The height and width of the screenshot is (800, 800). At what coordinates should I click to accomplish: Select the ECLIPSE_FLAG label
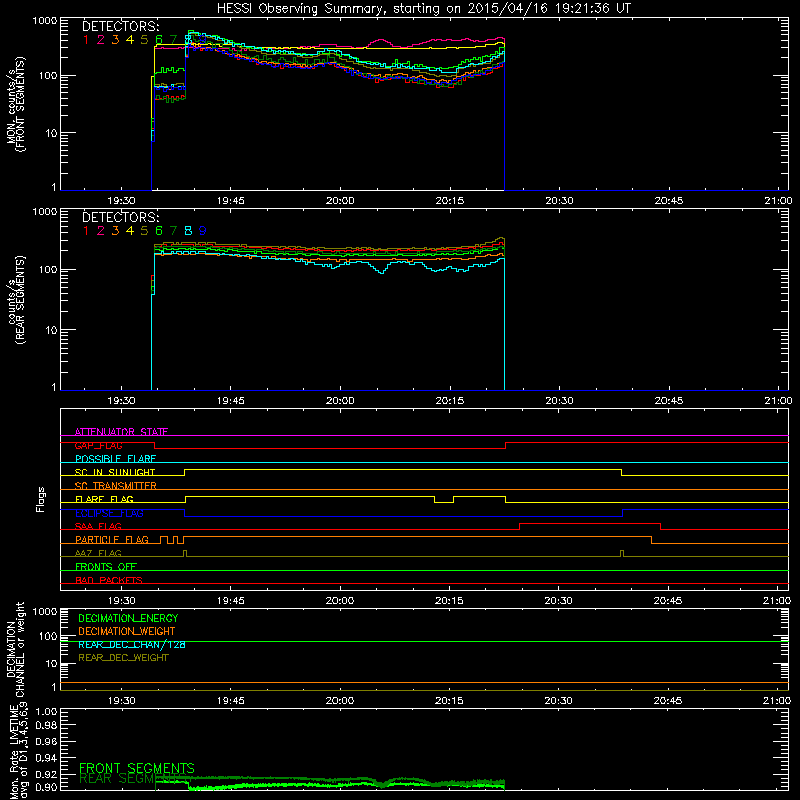click(109, 513)
